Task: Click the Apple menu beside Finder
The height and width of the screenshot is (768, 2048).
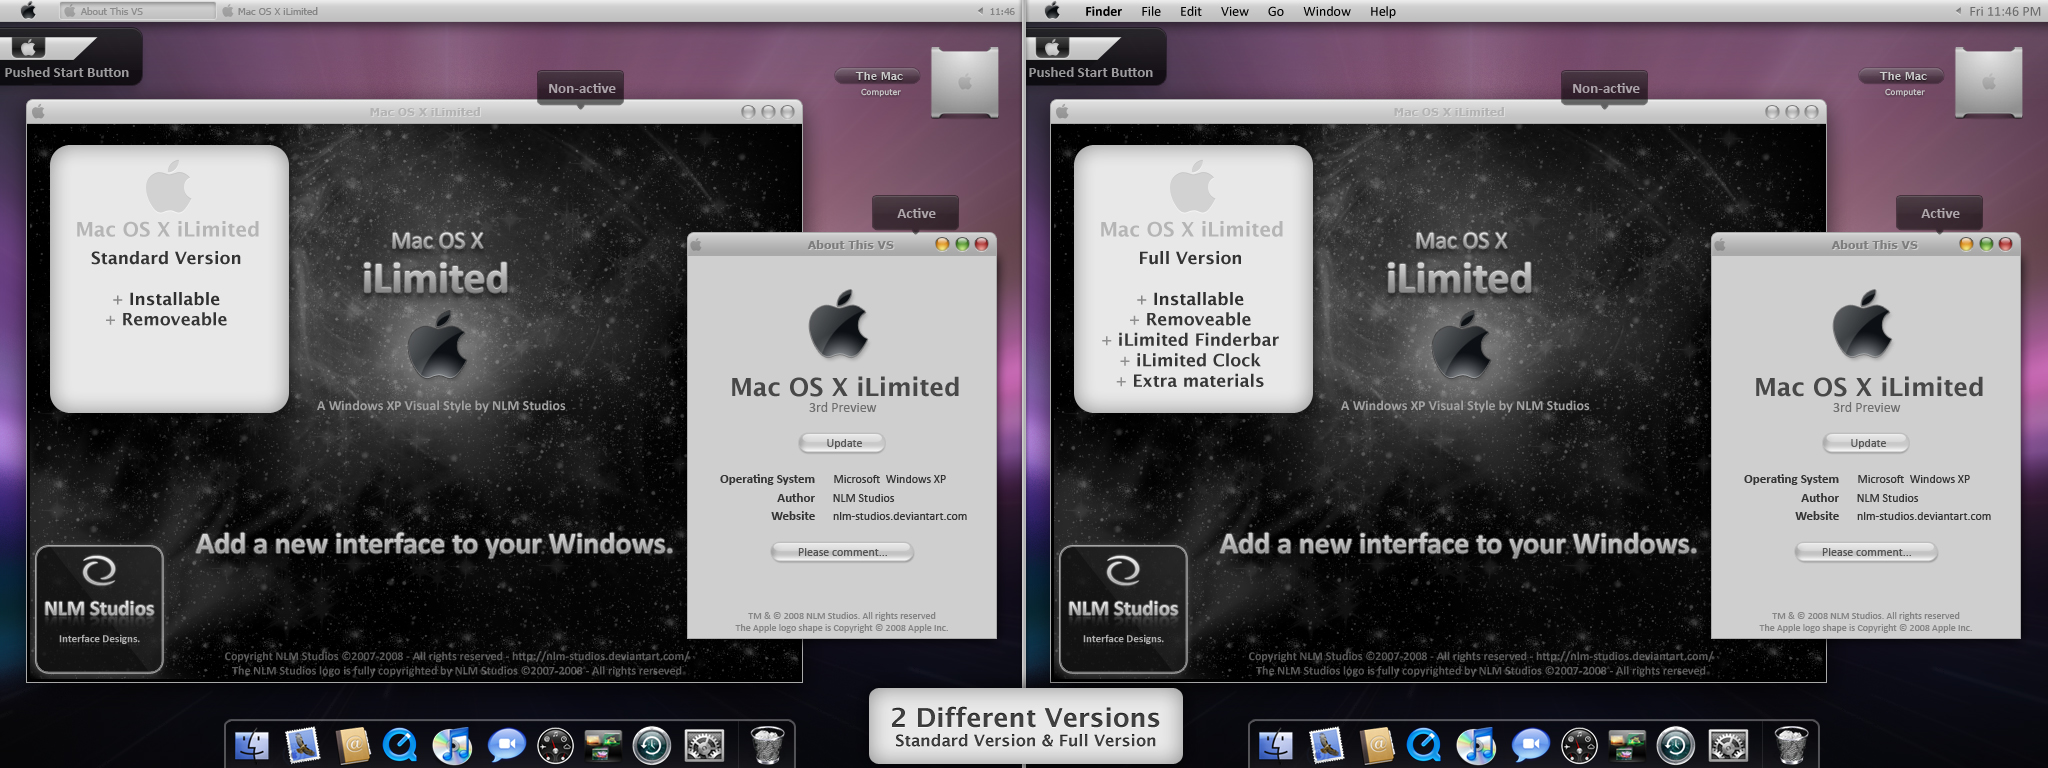Action: coord(1052,11)
